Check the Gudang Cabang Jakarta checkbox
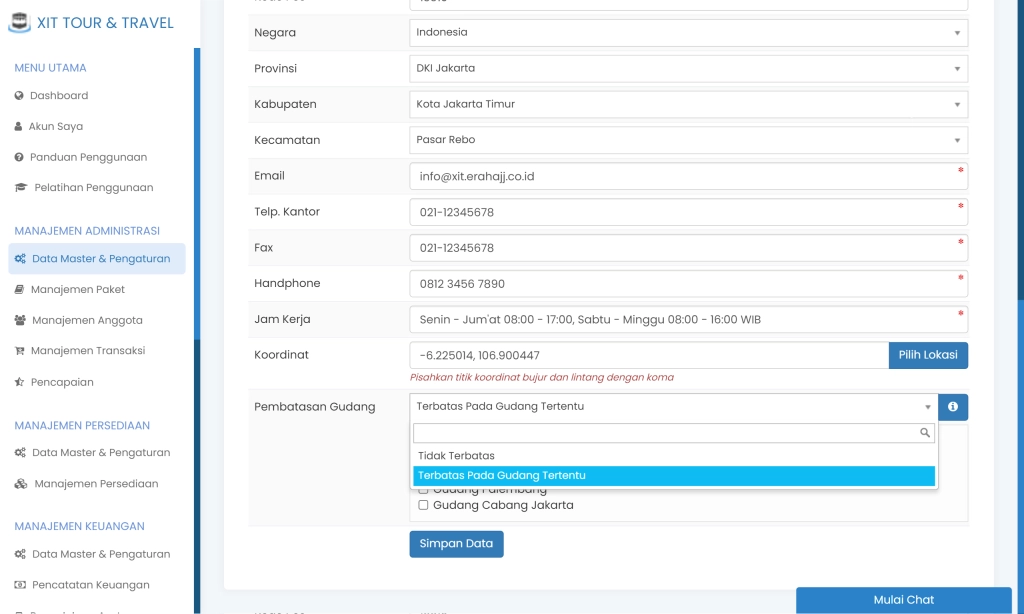Image resolution: width=1024 pixels, height=614 pixels. pos(423,505)
